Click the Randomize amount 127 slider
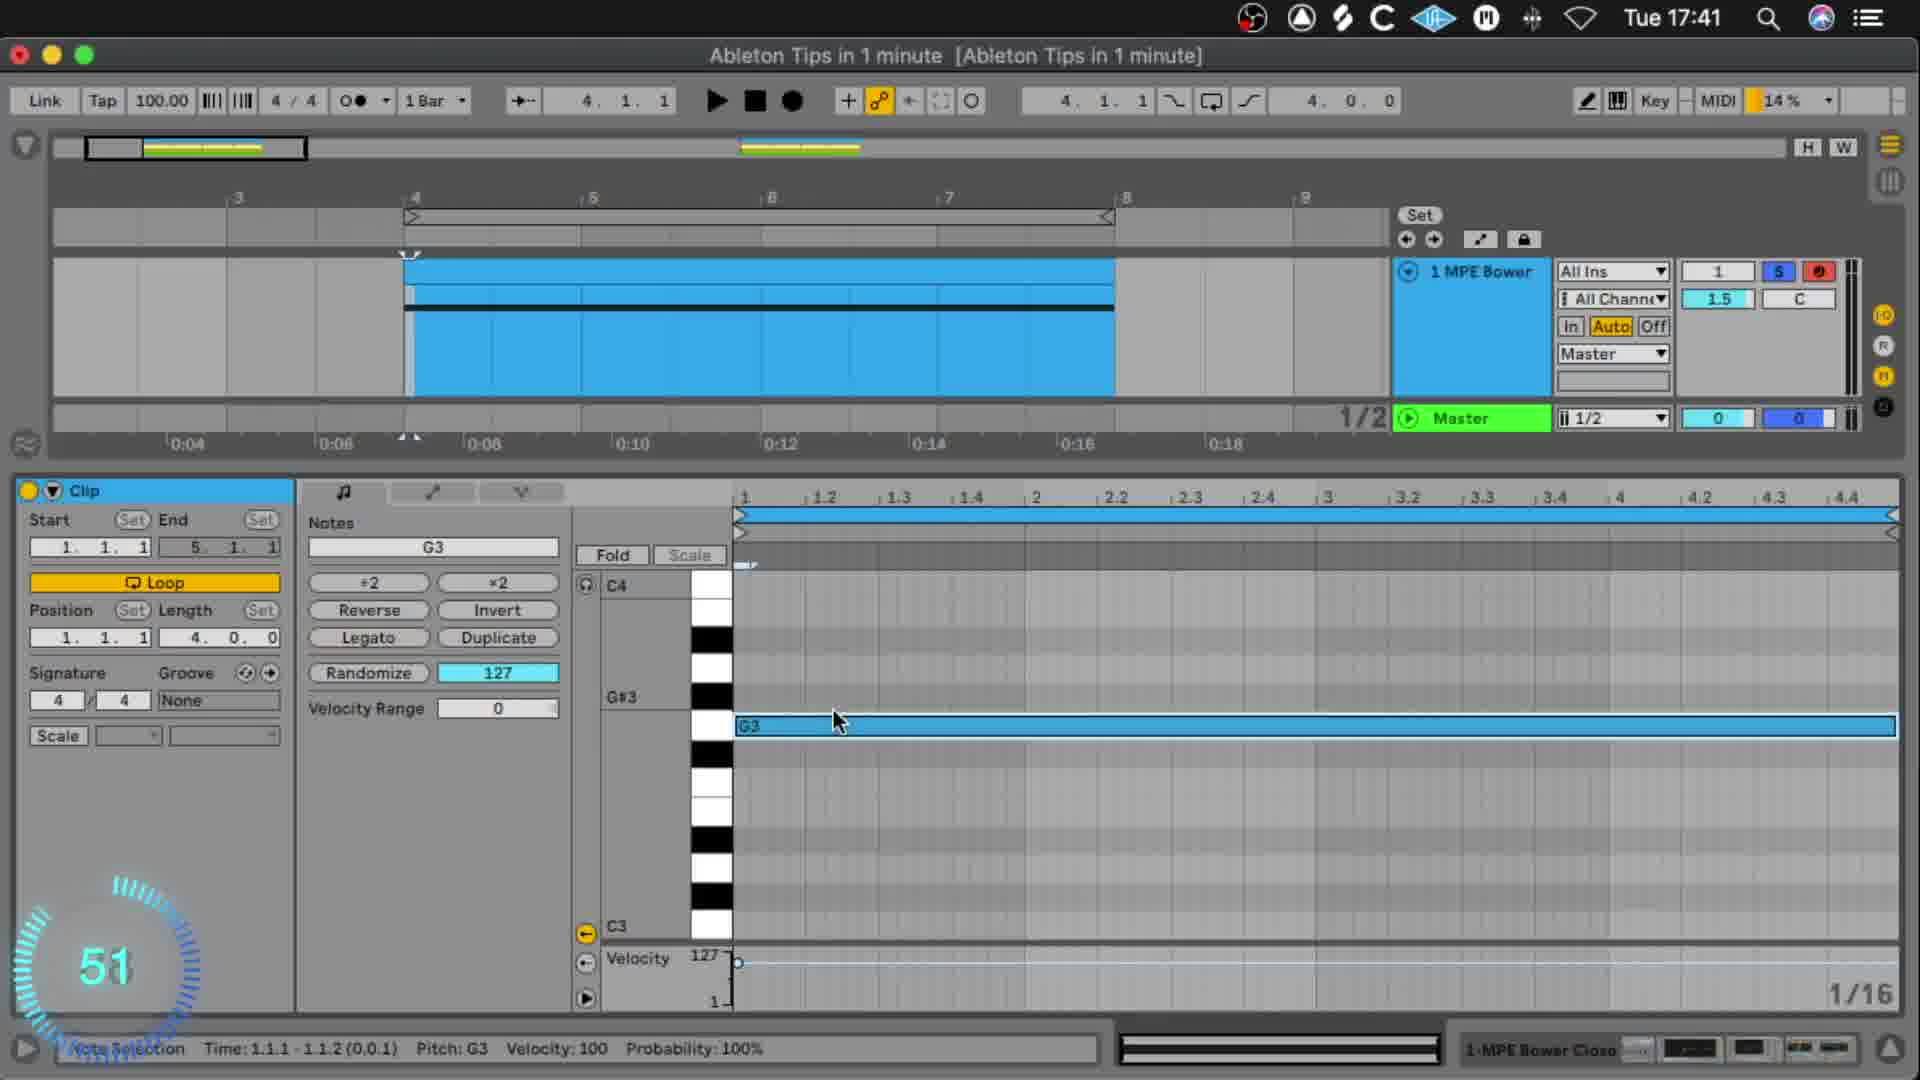The height and width of the screenshot is (1080, 1920). point(497,673)
